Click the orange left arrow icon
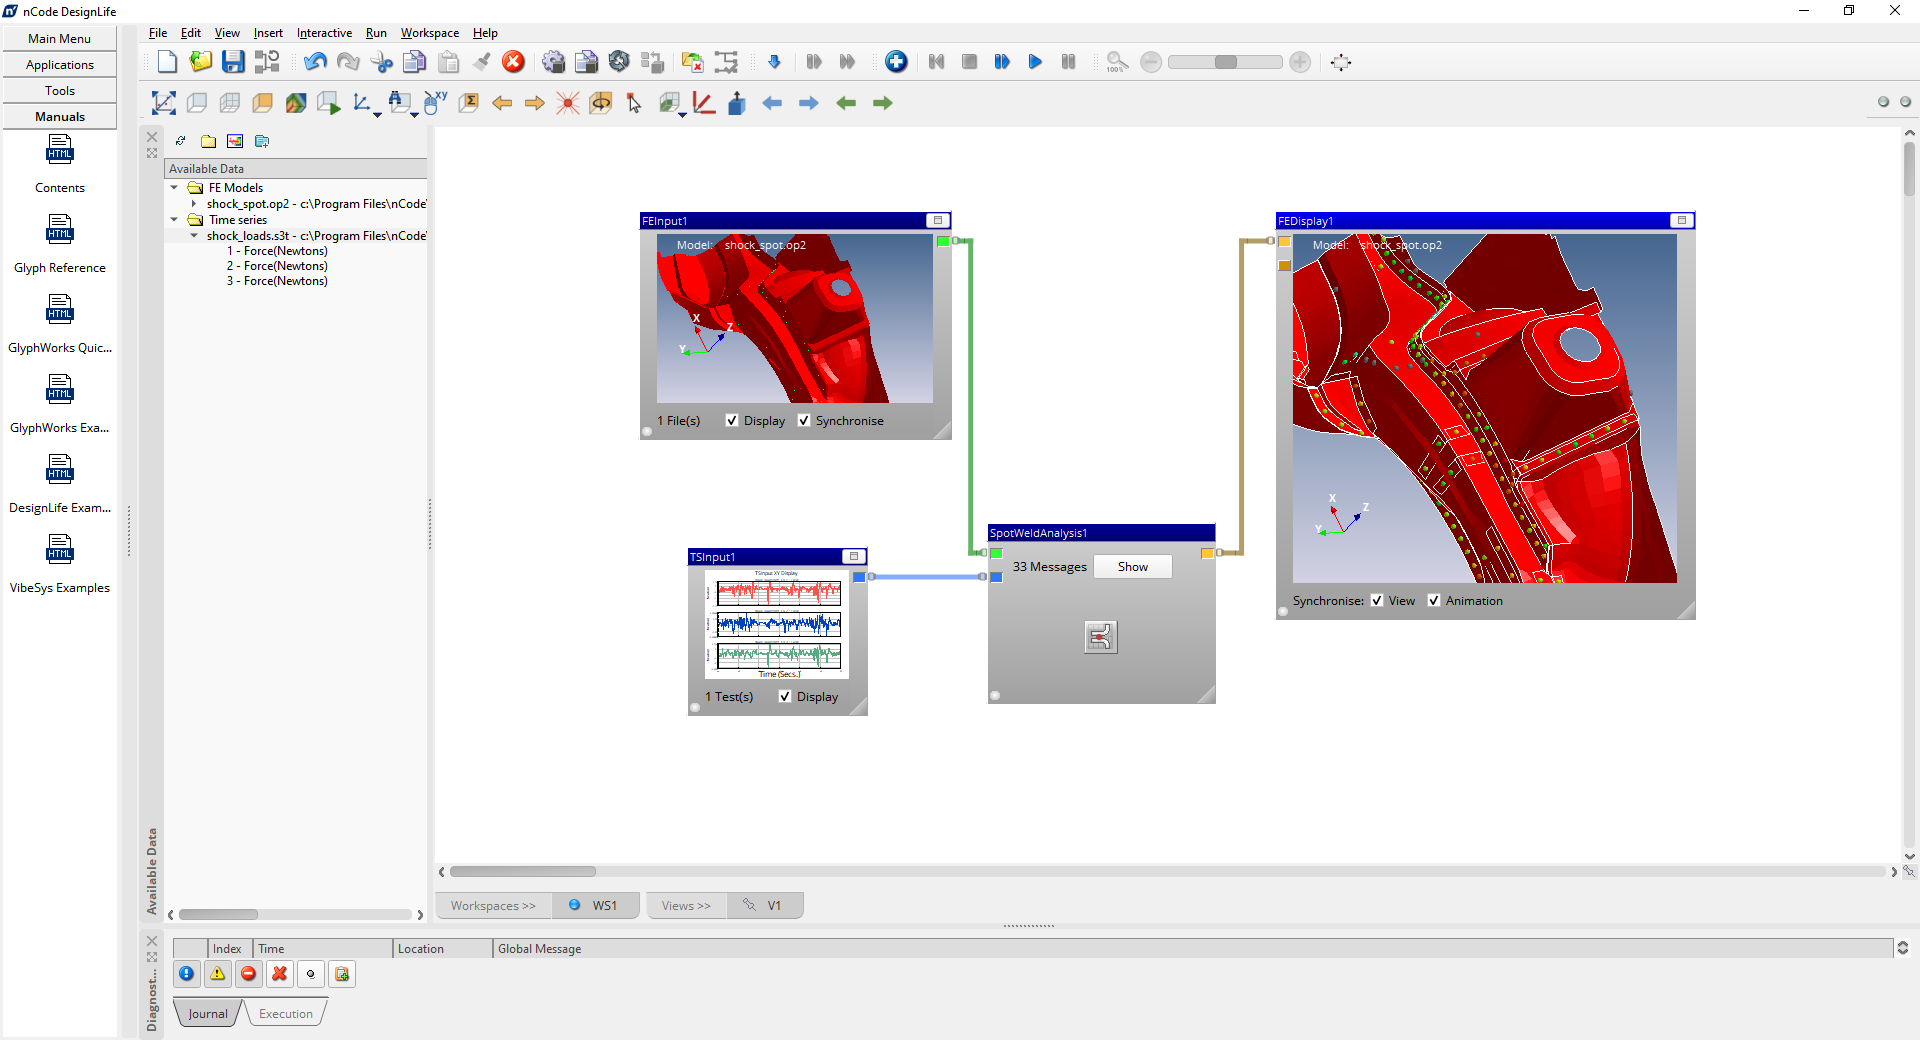Screen dimensions: 1920x1040 [502, 103]
